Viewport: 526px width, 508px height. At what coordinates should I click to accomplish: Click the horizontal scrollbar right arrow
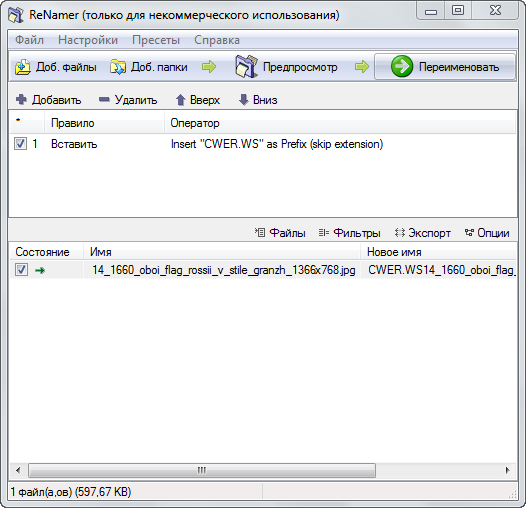point(508,470)
